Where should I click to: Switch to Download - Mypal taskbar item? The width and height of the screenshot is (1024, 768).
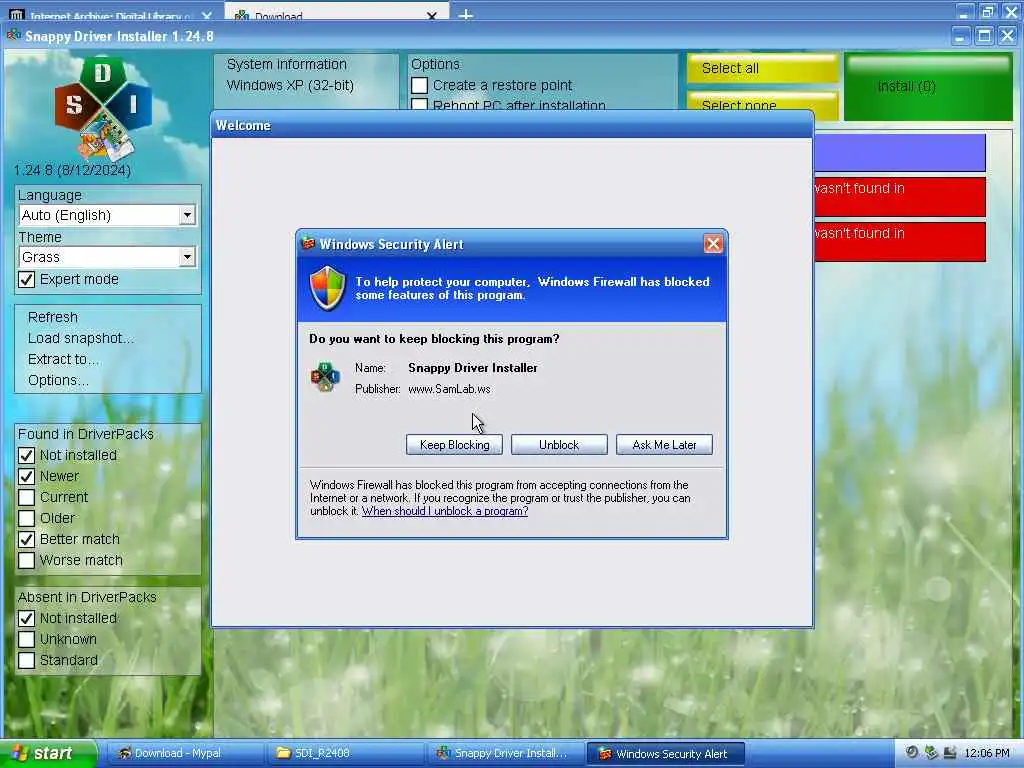coord(185,754)
